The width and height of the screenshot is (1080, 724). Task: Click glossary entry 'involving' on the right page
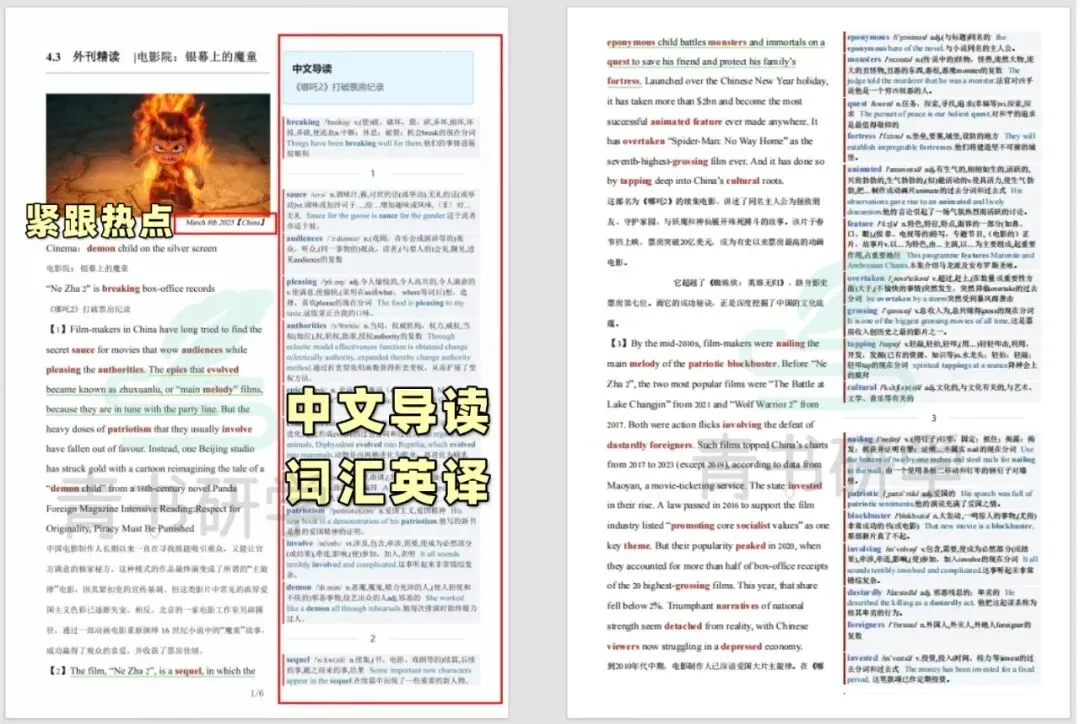click(864, 549)
